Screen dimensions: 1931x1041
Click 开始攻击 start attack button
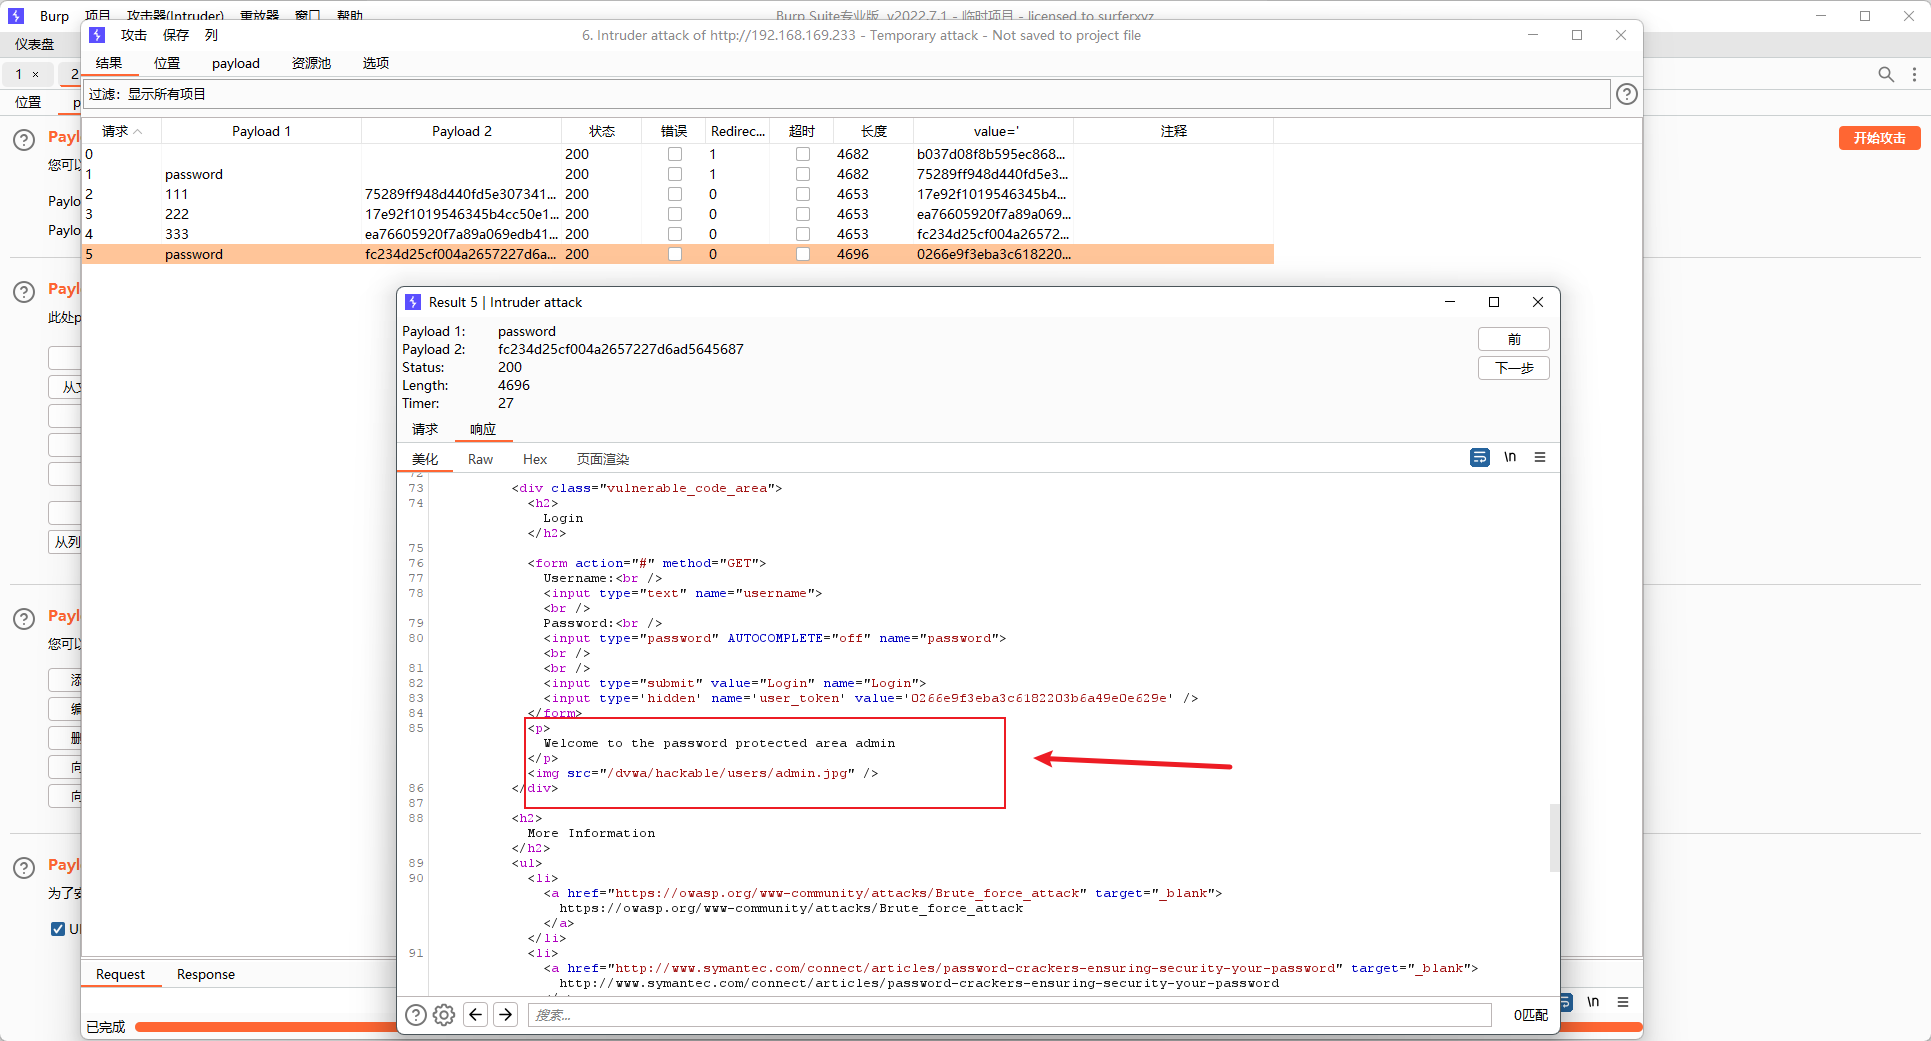click(x=1880, y=138)
